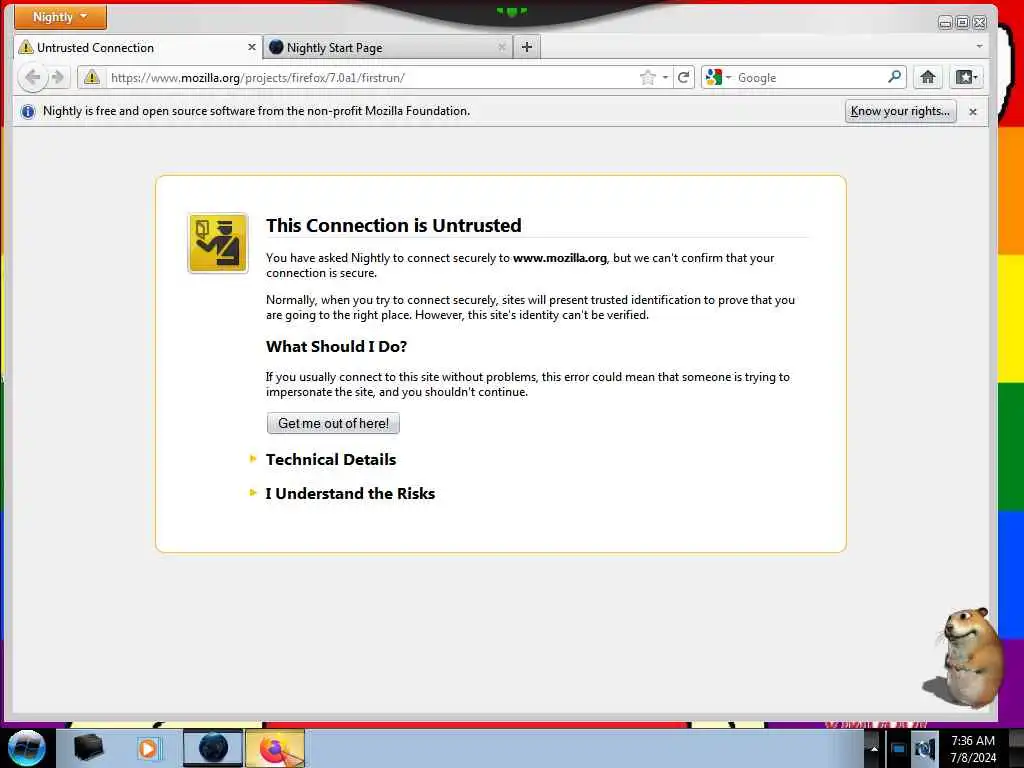Open the Windows Start menu
This screenshot has width=1024, height=768.
point(27,748)
